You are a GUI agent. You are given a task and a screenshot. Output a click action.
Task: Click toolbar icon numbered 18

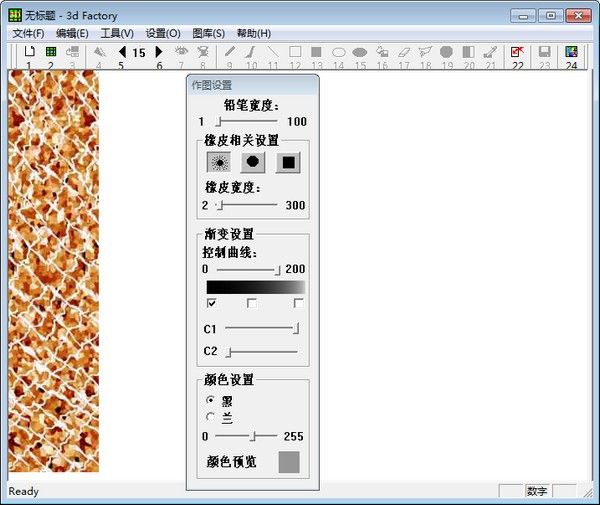point(425,51)
